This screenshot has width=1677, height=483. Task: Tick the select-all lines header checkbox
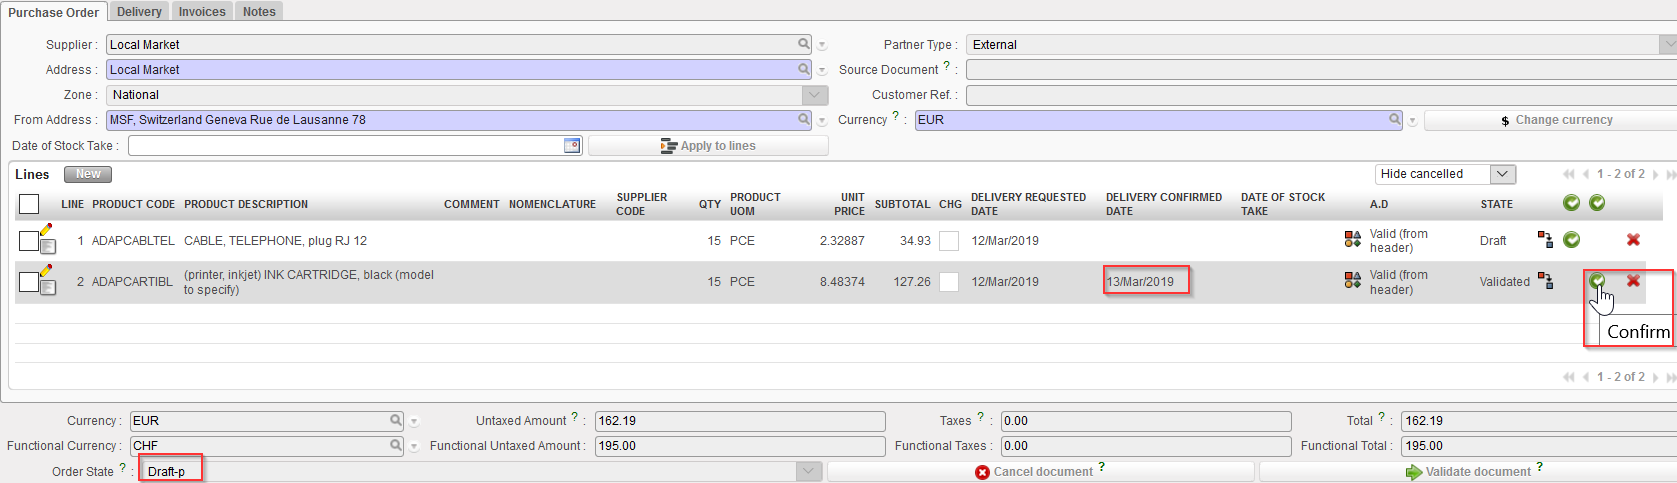coord(29,204)
